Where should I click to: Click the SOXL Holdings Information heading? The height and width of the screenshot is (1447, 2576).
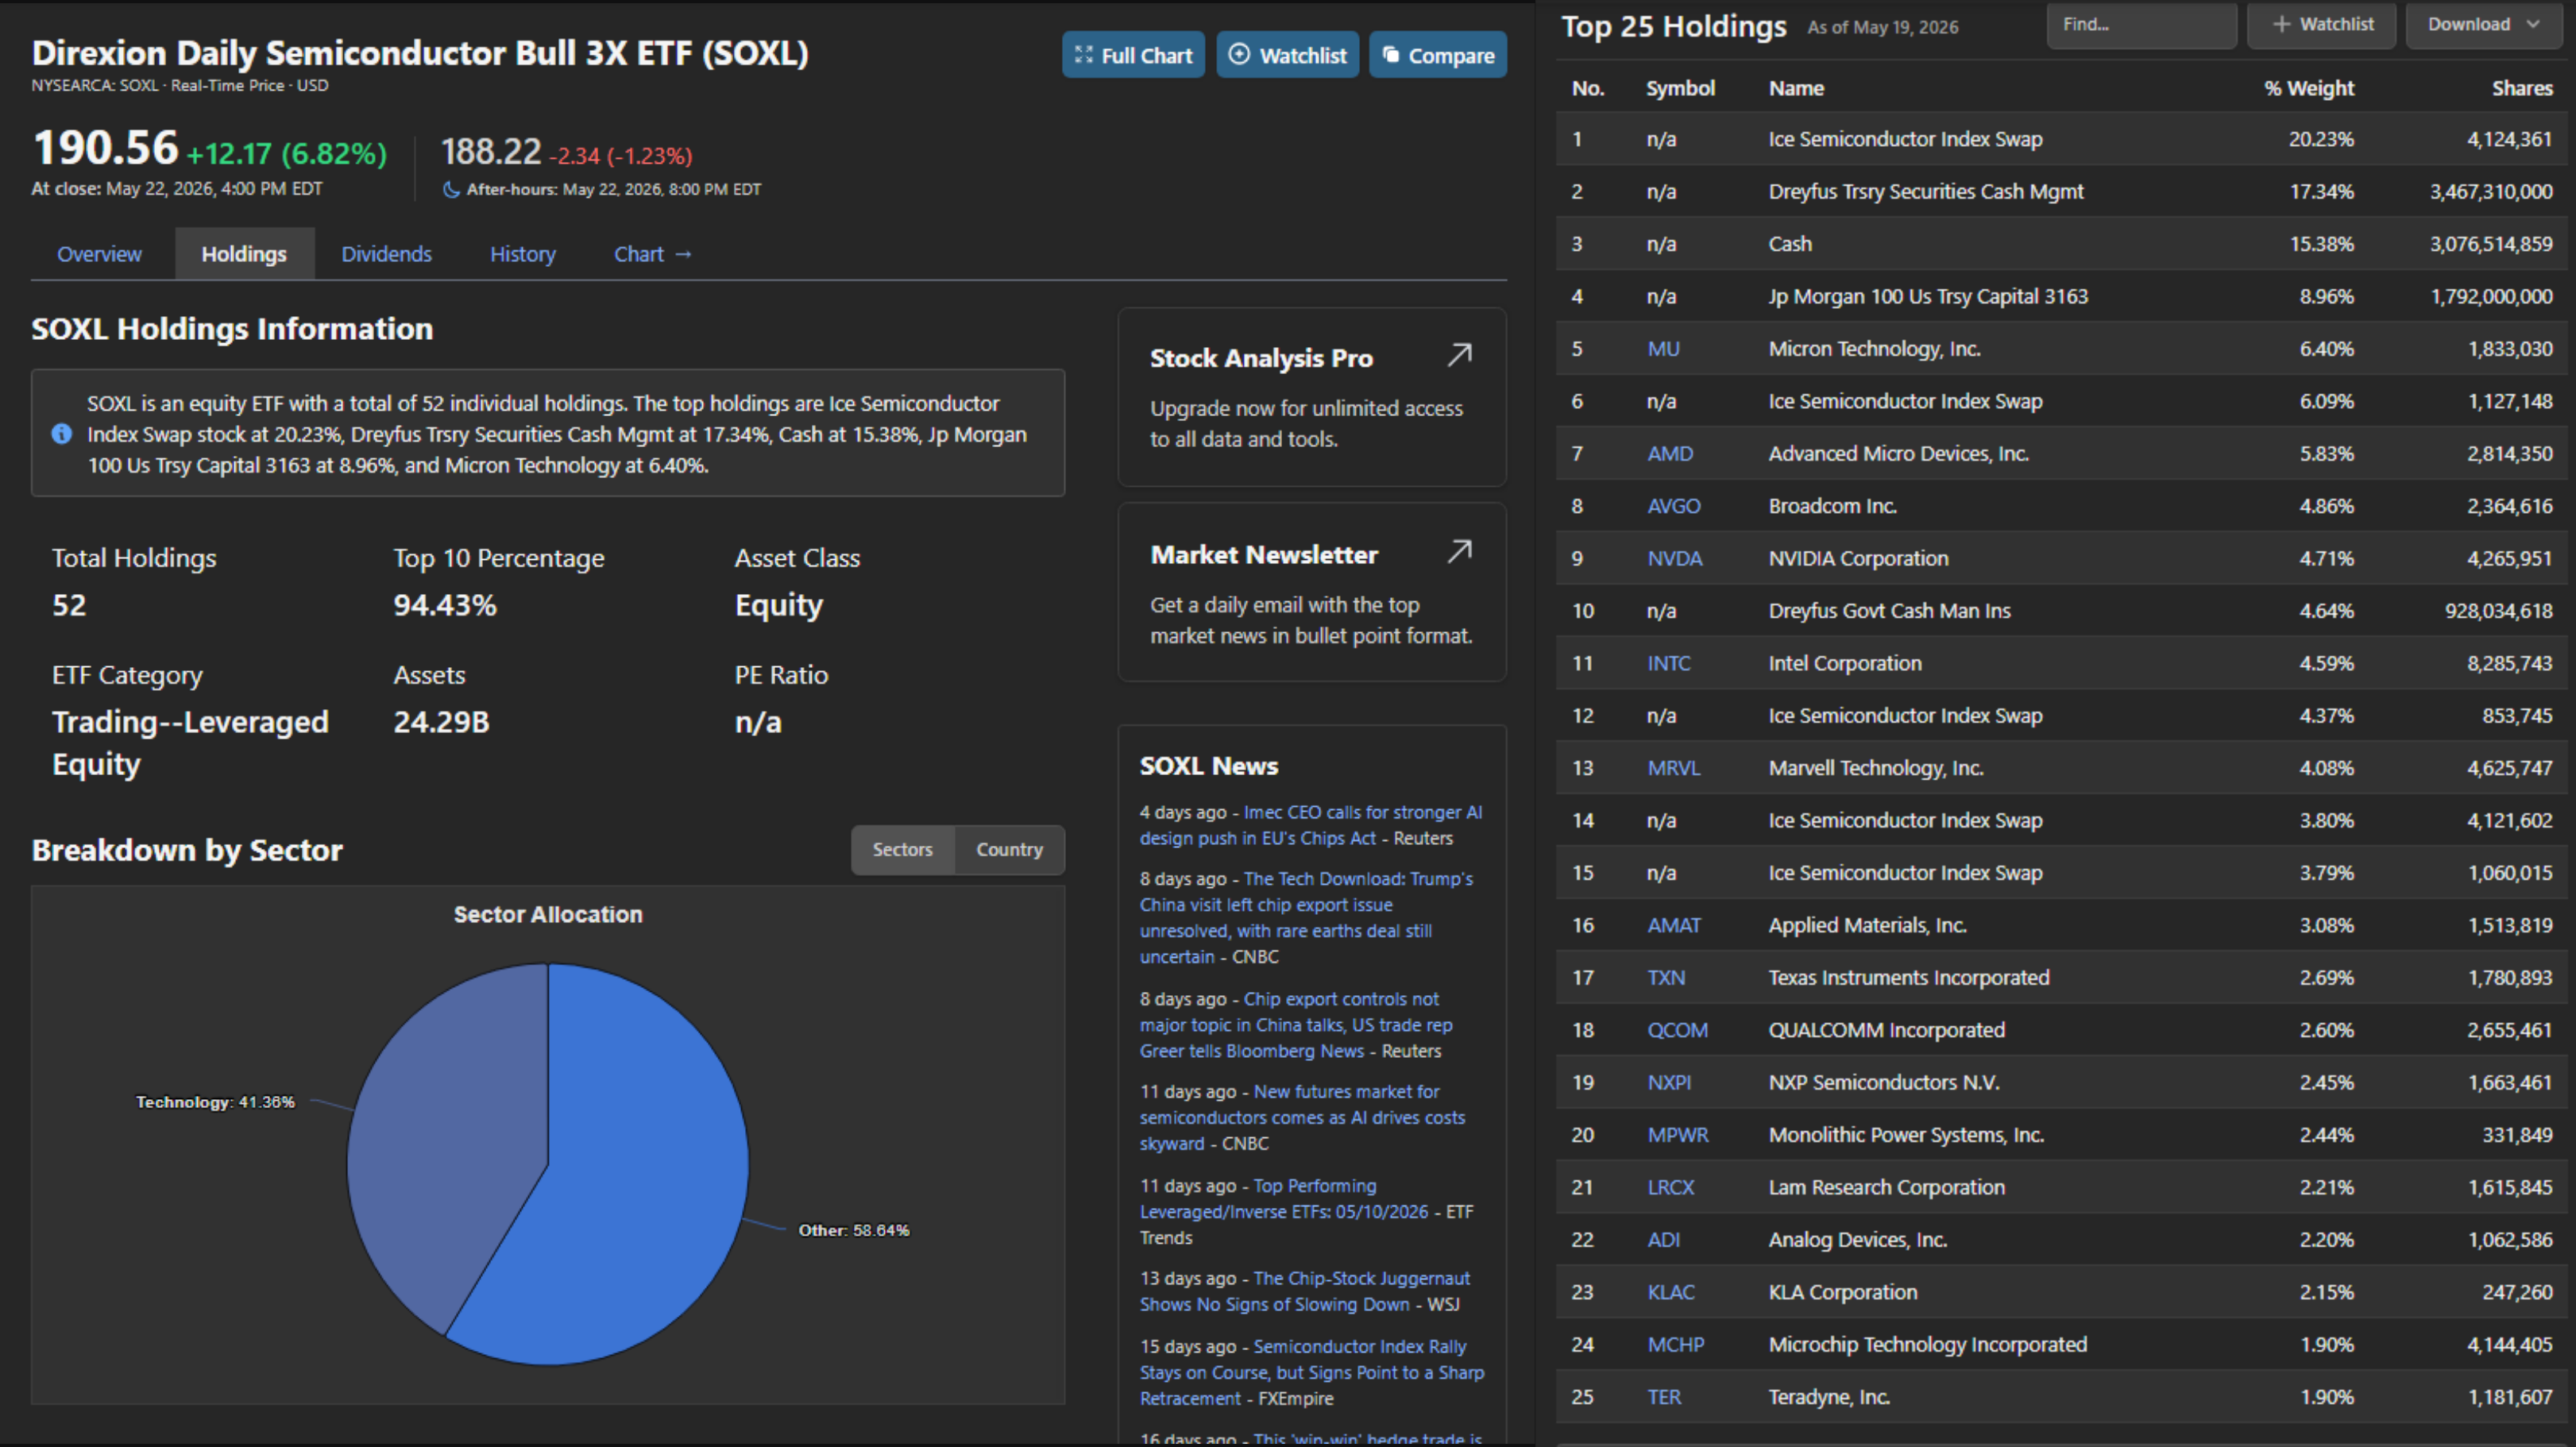pyautogui.click(x=232, y=329)
